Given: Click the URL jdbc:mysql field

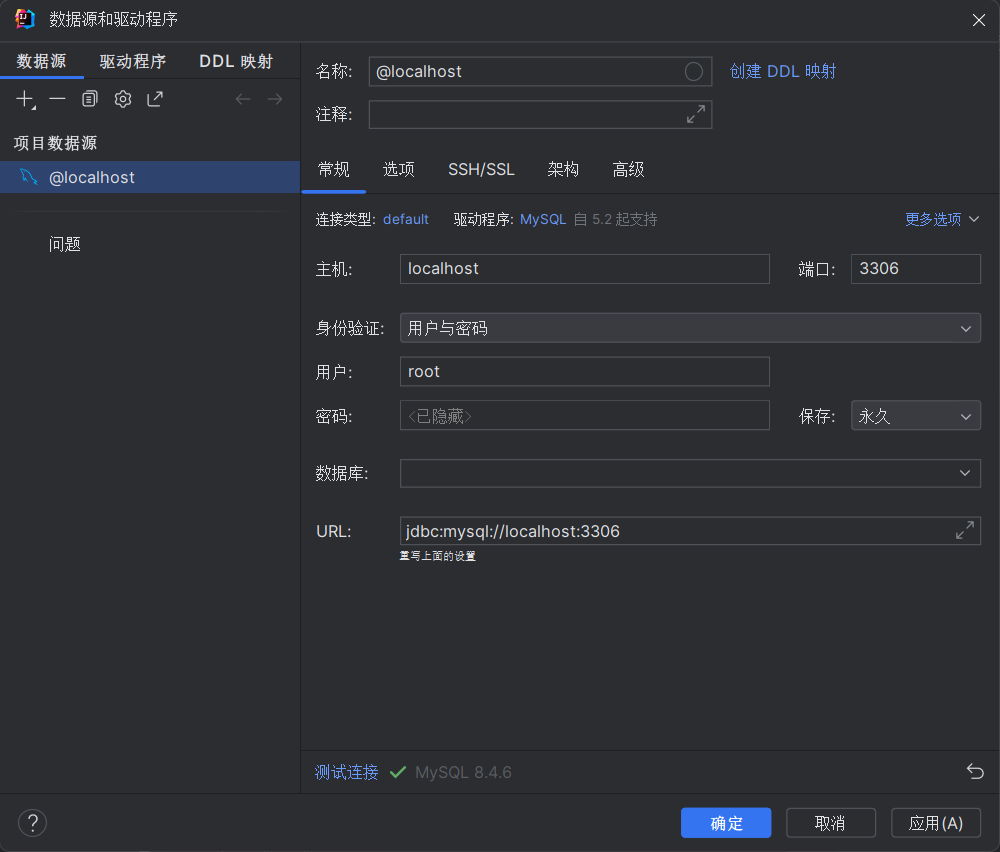Looking at the screenshot, I should 690,531.
